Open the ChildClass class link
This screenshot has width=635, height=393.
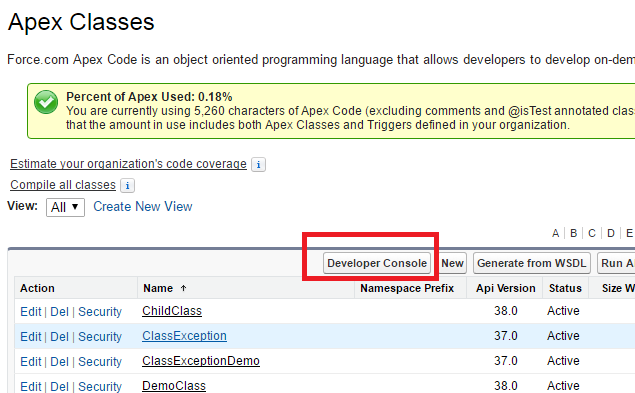172,311
